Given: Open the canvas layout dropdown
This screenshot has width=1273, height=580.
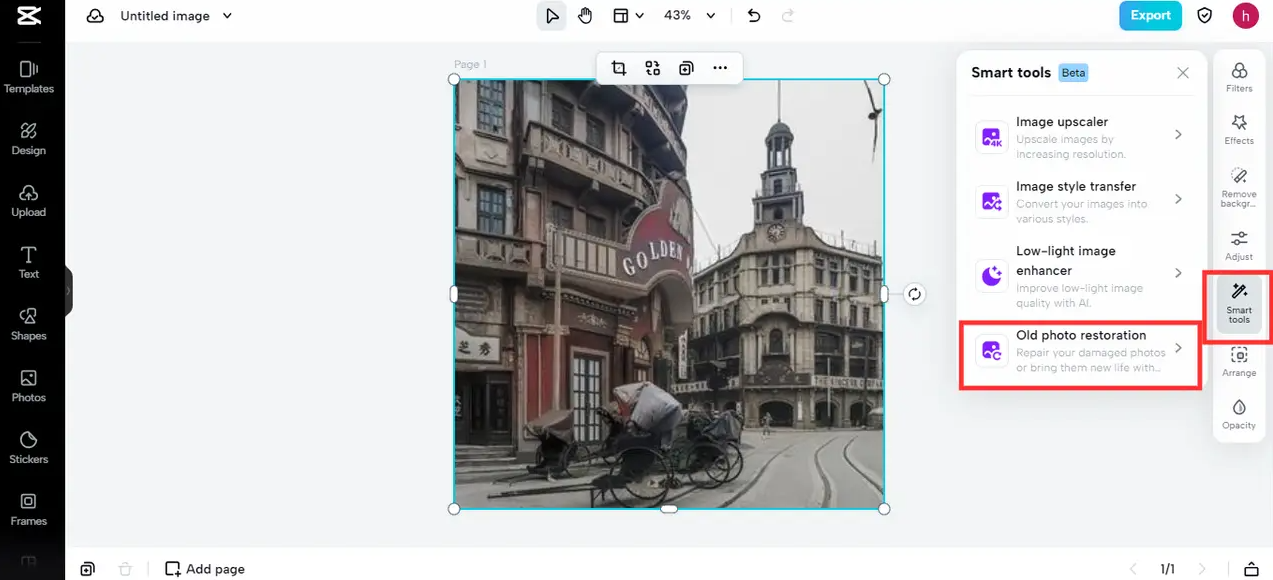Looking at the screenshot, I should (x=628, y=16).
